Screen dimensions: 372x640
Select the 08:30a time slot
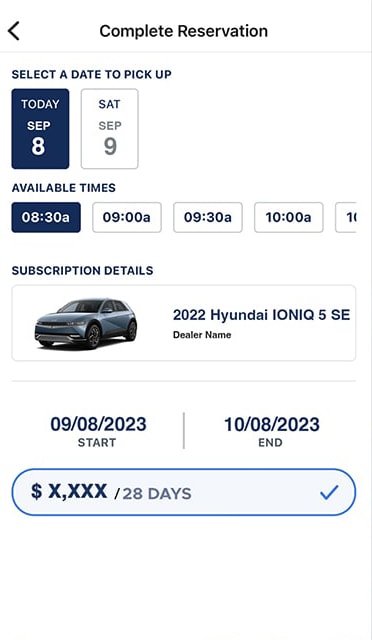[46, 217]
